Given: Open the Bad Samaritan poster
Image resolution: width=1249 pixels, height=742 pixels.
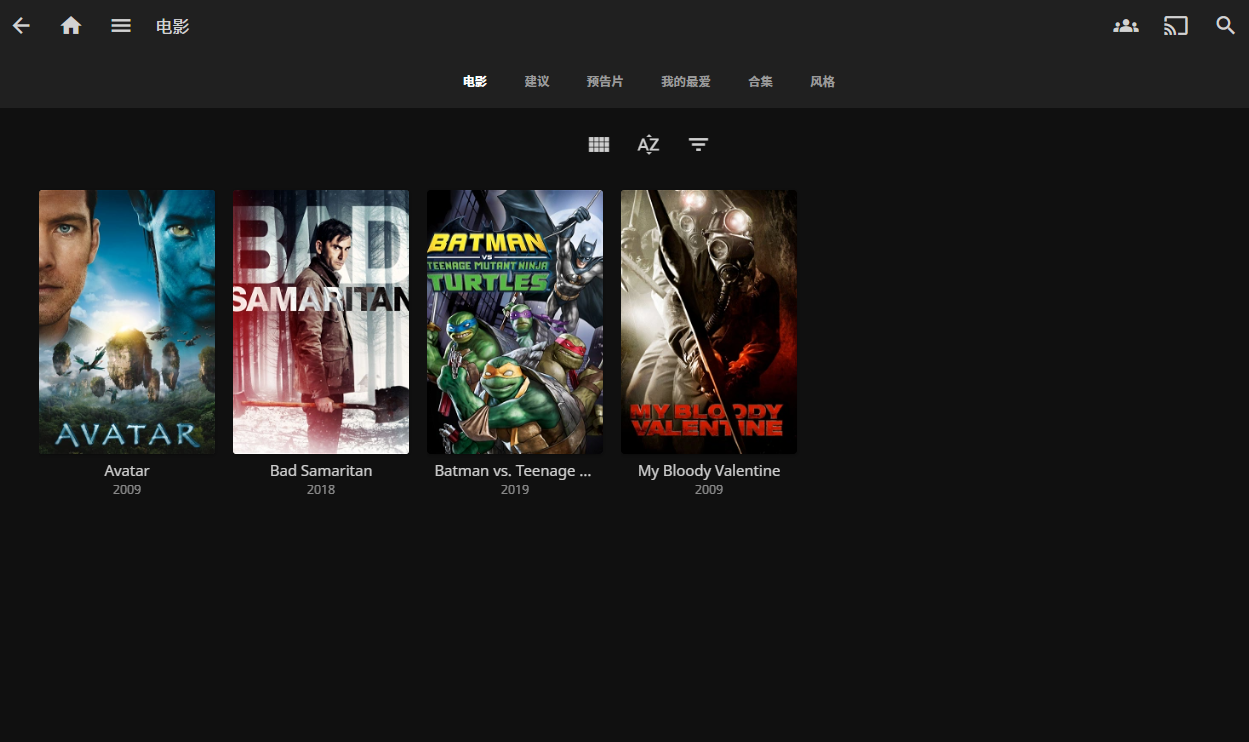Looking at the screenshot, I should coord(321,322).
